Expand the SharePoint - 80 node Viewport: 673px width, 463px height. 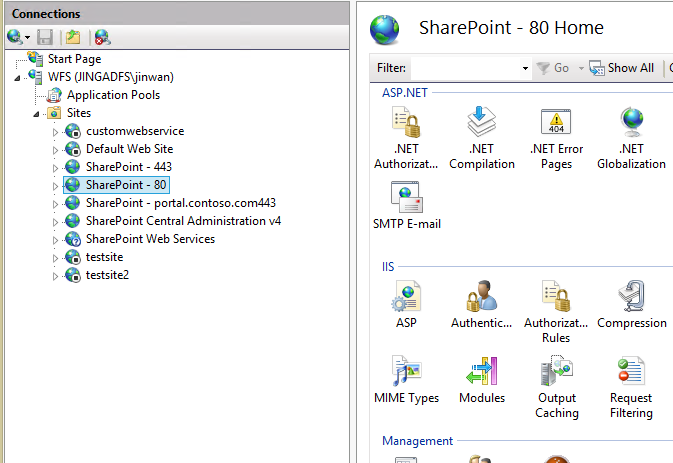[x=55, y=186]
